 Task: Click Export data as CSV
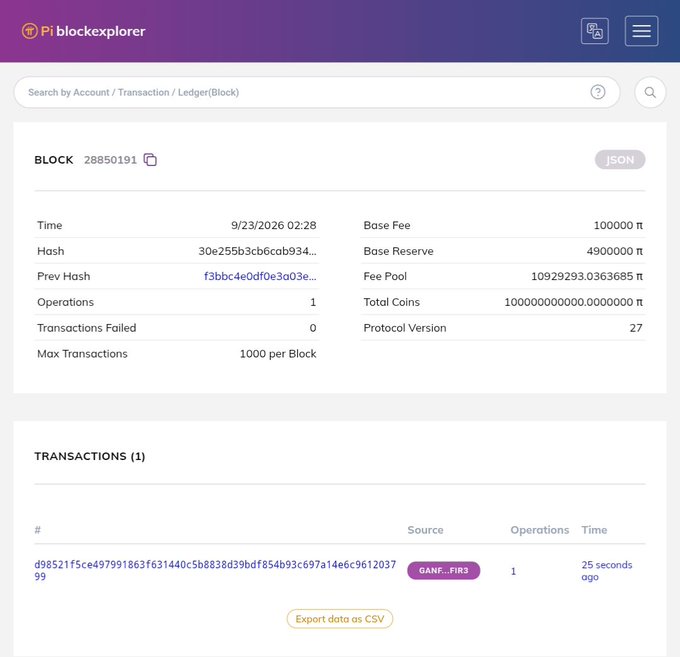click(x=340, y=619)
